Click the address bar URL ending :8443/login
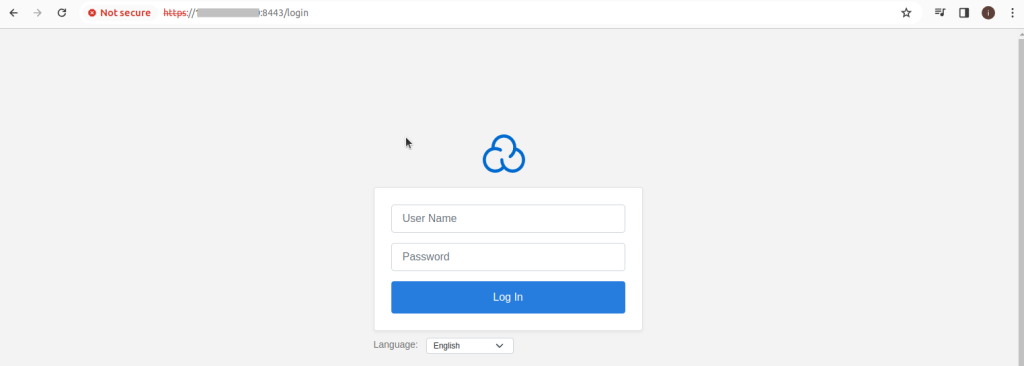This screenshot has height=366, width=1024. 236,13
